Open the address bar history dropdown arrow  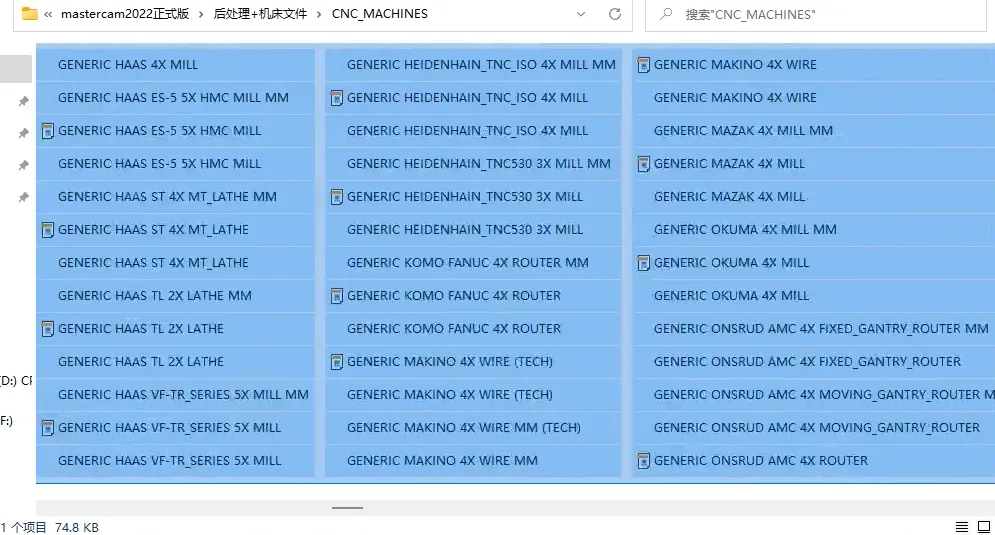point(581,14)
